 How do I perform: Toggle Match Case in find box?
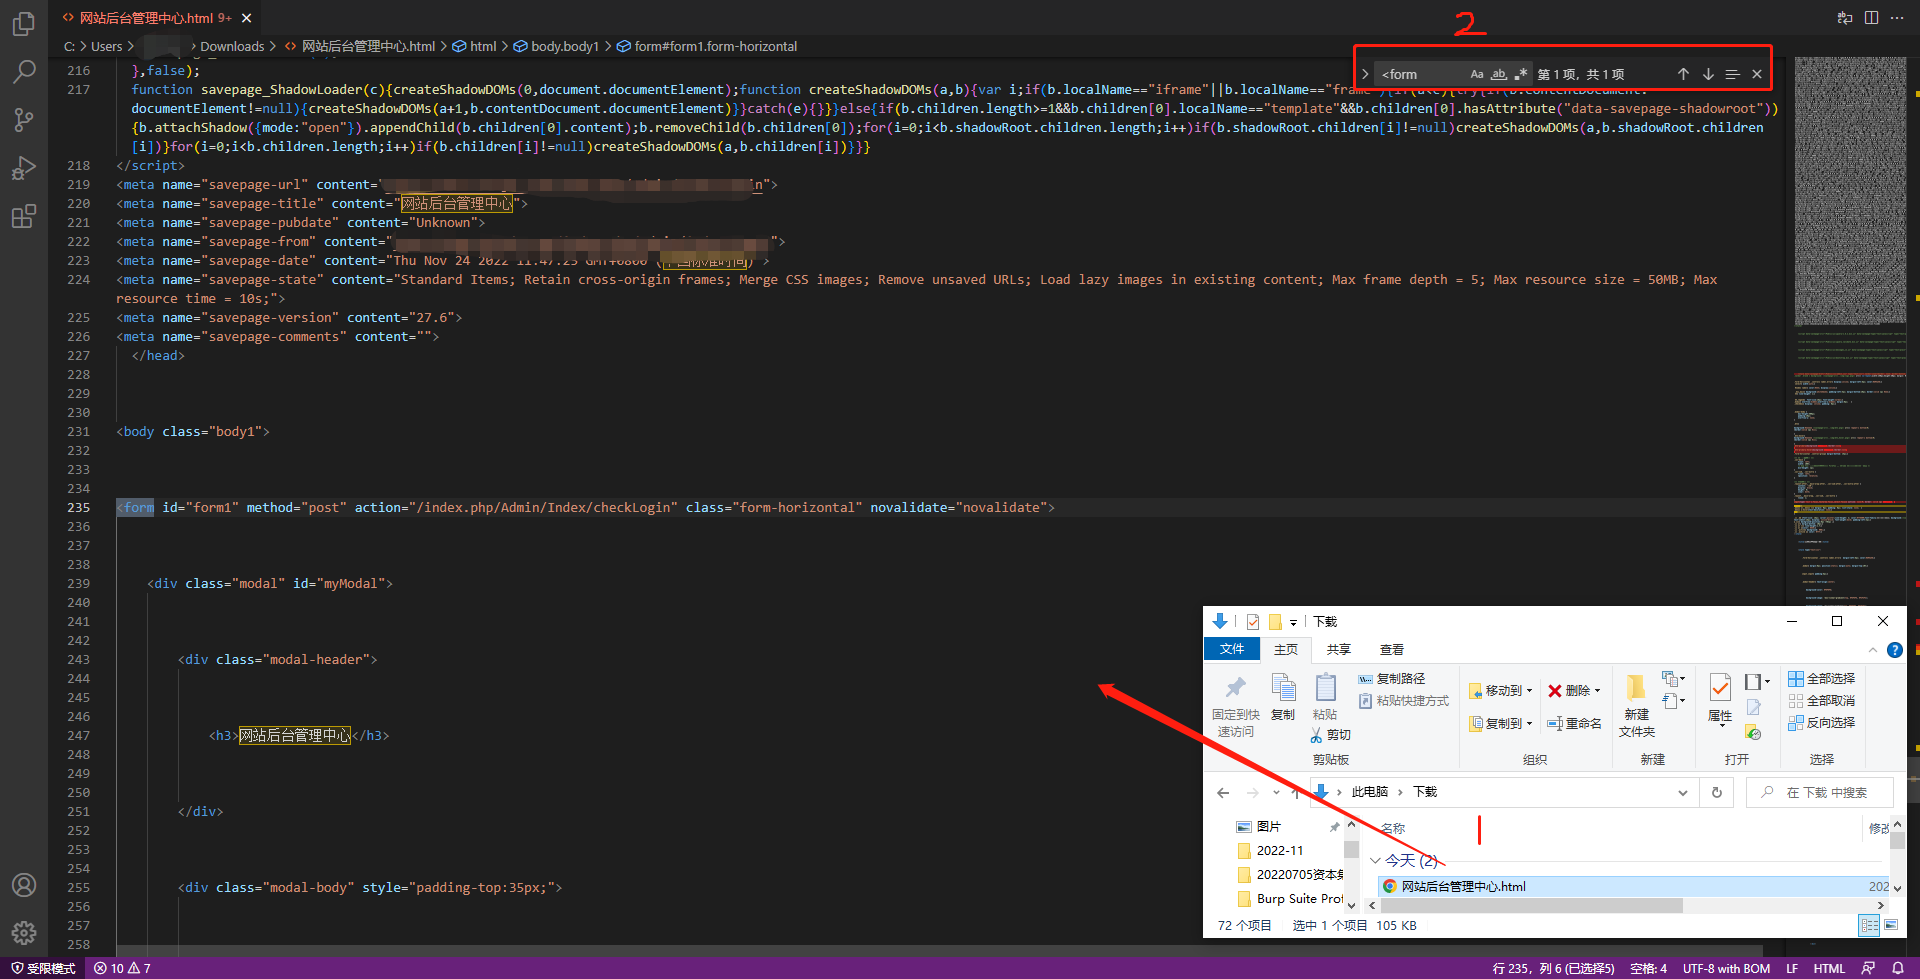[1477, 74]
